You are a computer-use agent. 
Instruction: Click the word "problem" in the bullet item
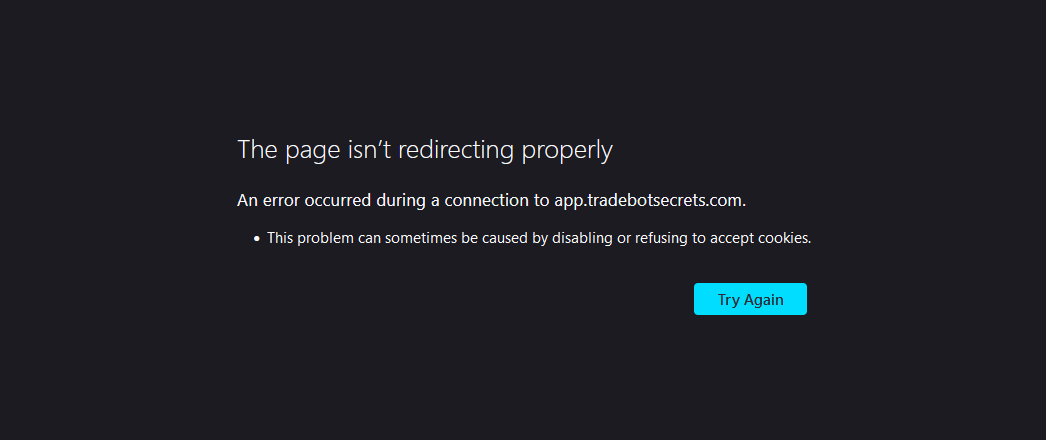click(x=326, y=238)
